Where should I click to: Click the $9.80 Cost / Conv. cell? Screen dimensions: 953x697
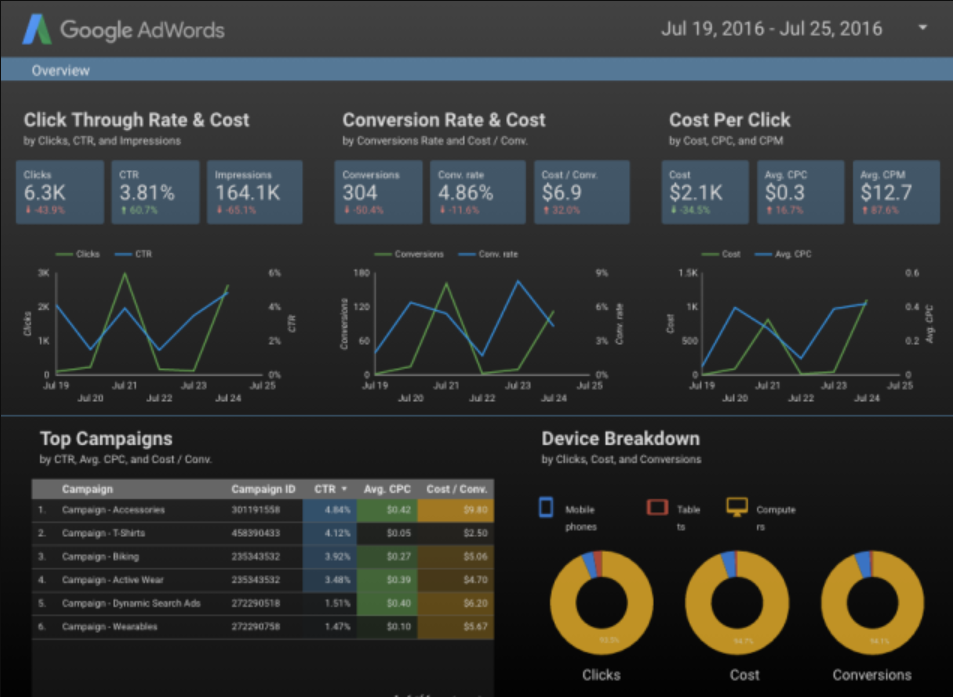(x=456, y=510)
